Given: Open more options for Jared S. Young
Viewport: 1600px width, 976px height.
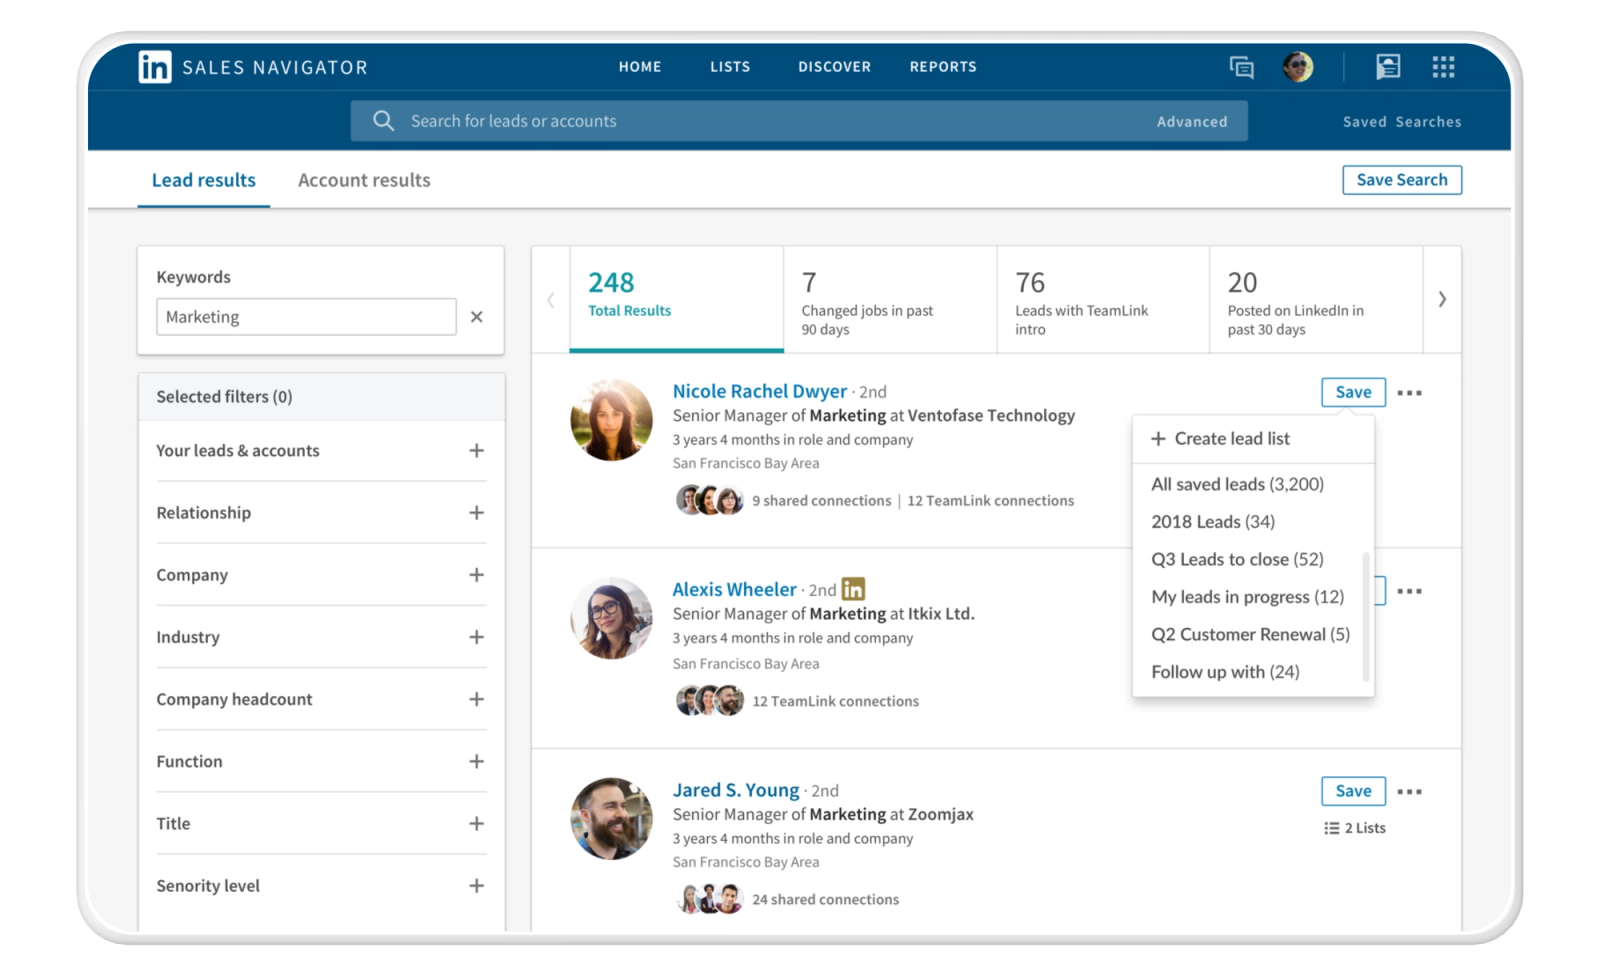Looking at the screenshot, I should click(x=1410, y=792).
